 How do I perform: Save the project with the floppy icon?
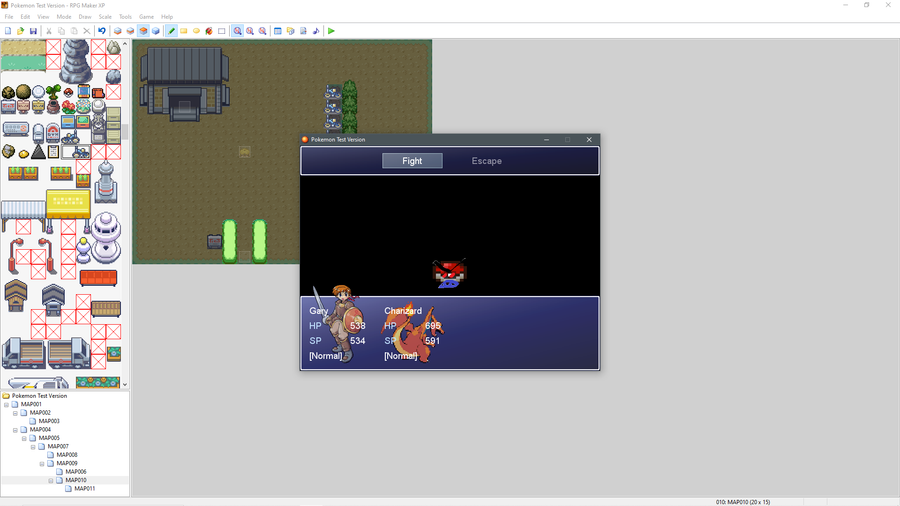(x=33, y=31)
